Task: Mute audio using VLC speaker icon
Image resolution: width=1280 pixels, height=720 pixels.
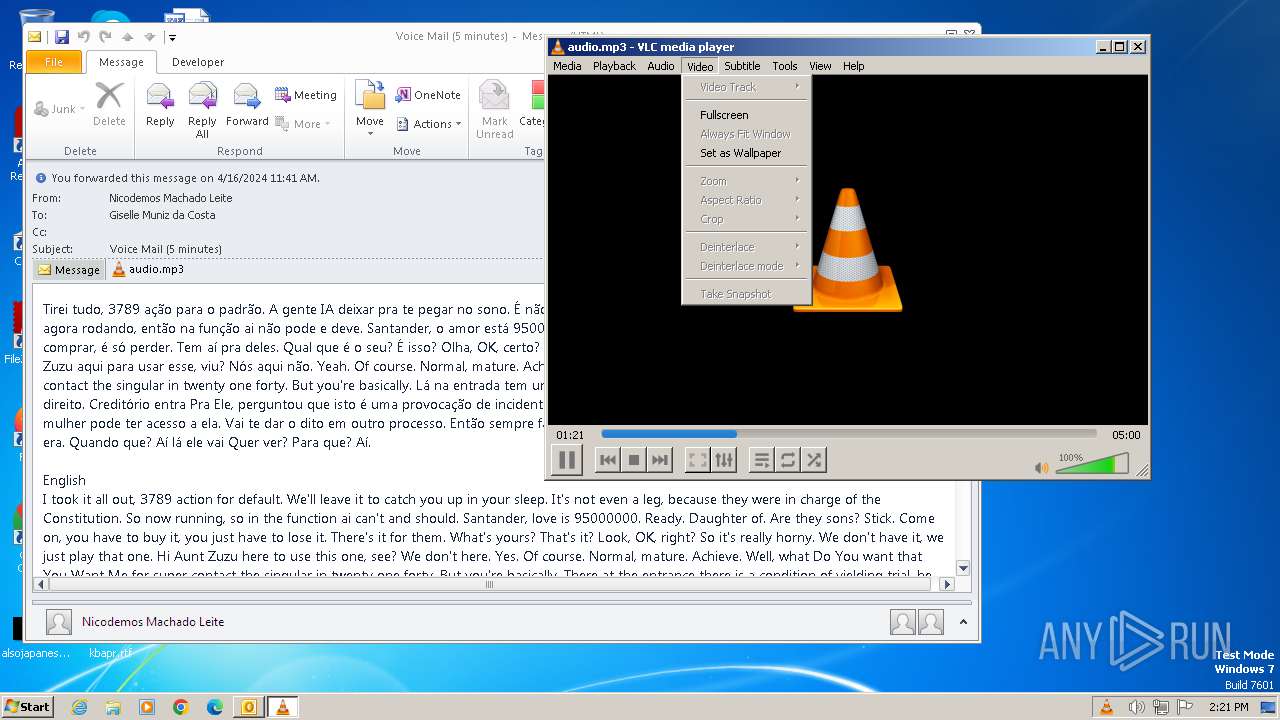Action: tap(1041, 467)
